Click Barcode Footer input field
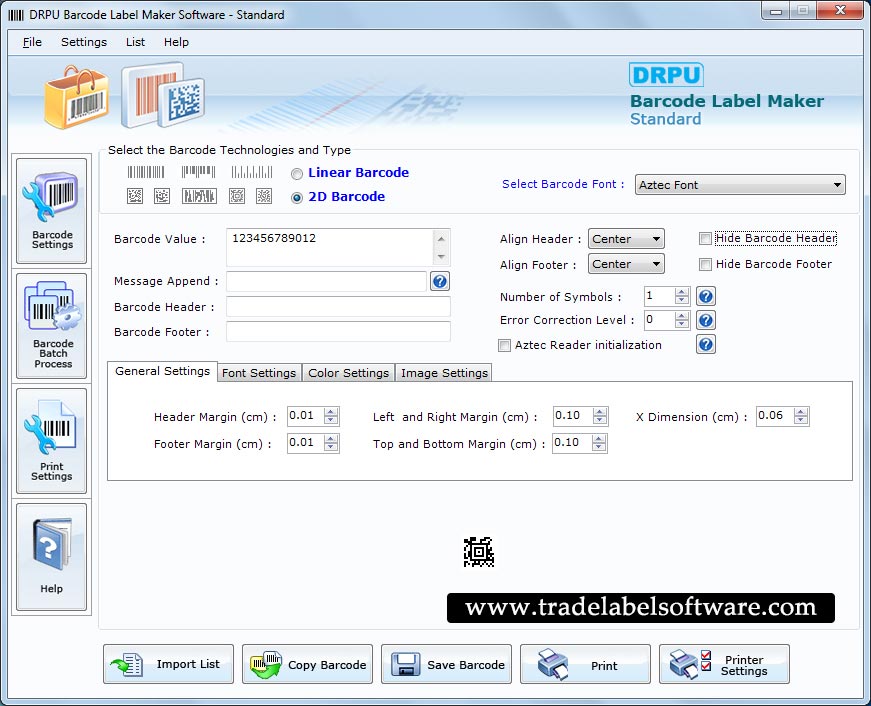The height and width of the screenshot is (706, 871). tap(338, 332)
